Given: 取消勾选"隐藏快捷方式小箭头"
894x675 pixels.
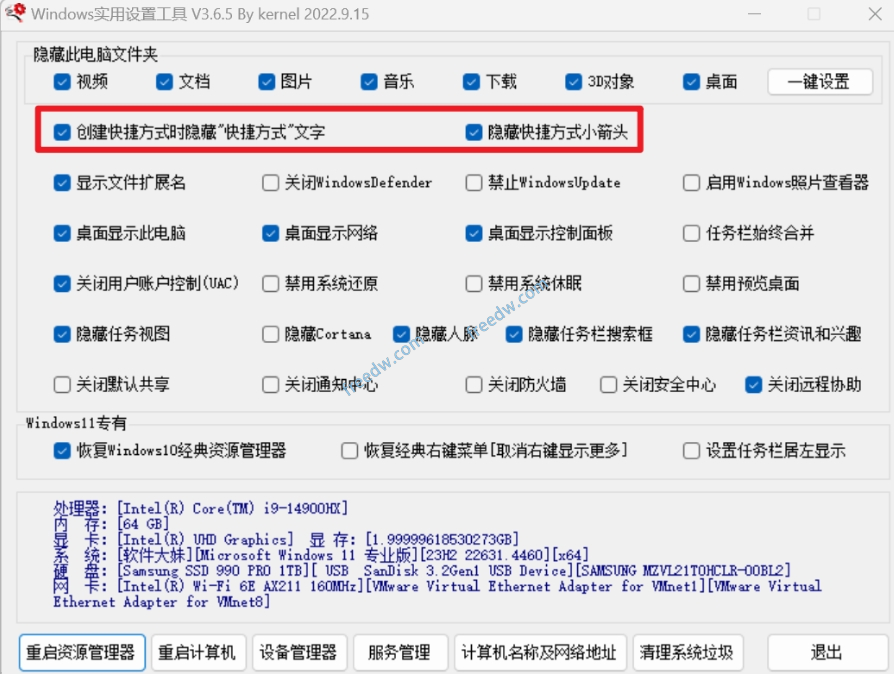Looking at the screenshot, I should coord(474,133).
